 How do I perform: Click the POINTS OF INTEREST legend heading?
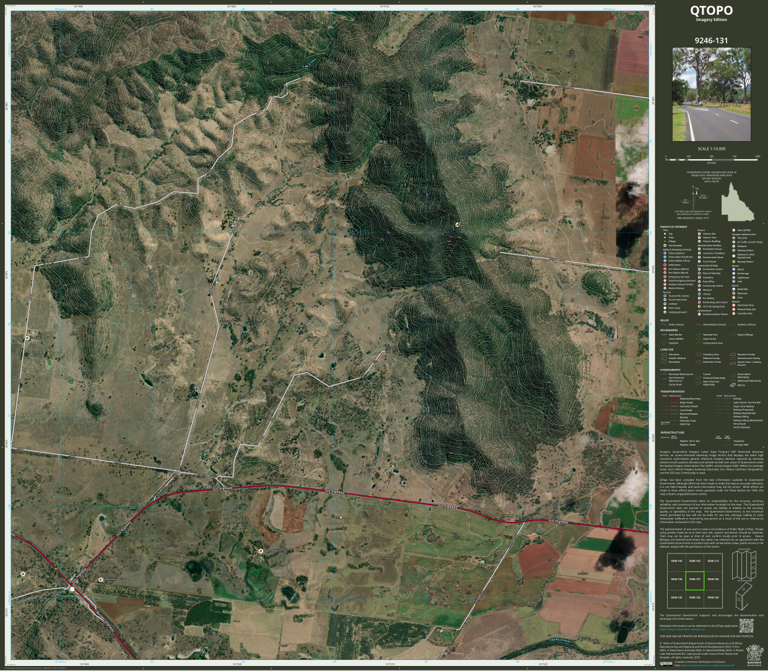pyautogui.click(x=673, y=227)
